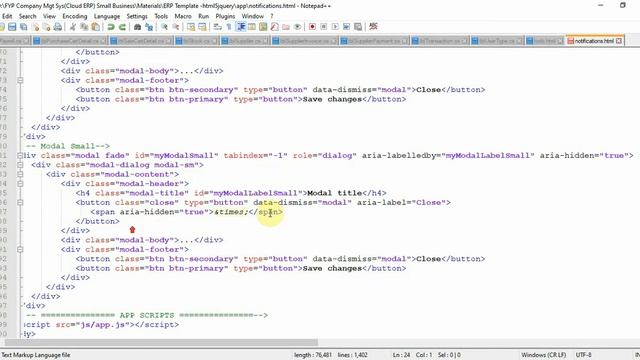Collapse the close button fold marker
This screenshot has width=640, height=360.
[20, 202]
